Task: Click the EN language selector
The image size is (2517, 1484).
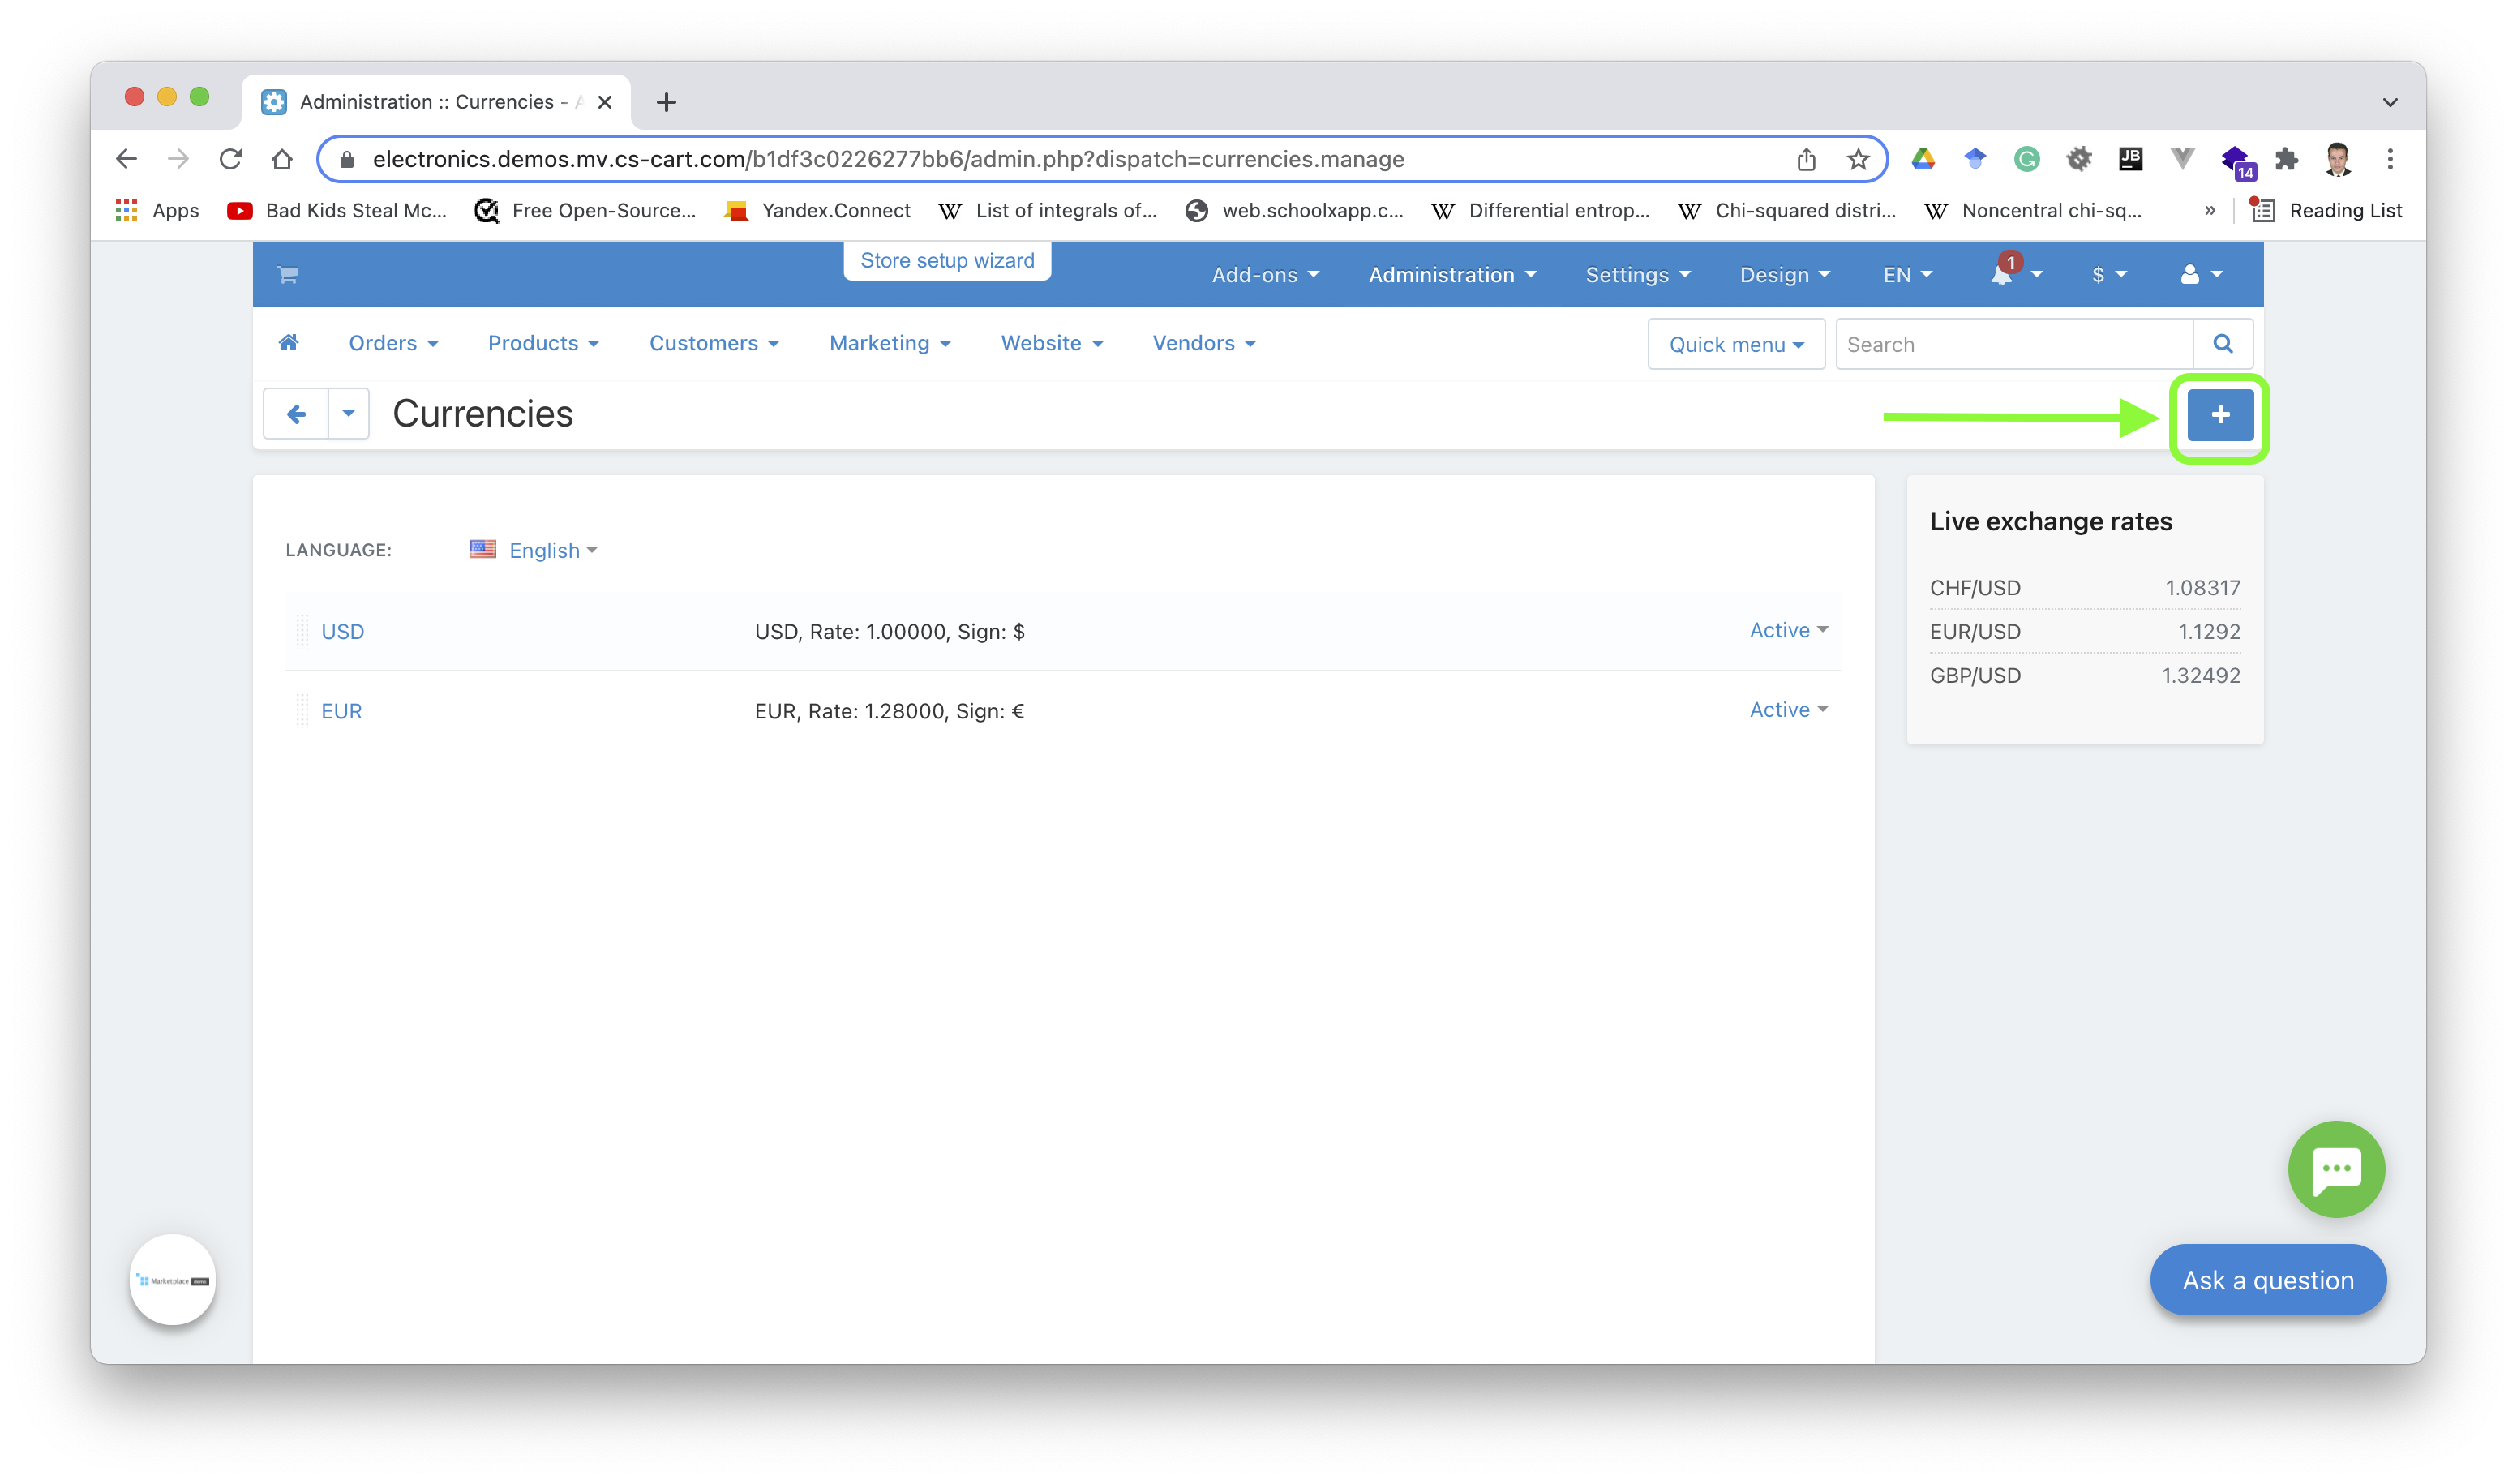Action: (1904, 274)
